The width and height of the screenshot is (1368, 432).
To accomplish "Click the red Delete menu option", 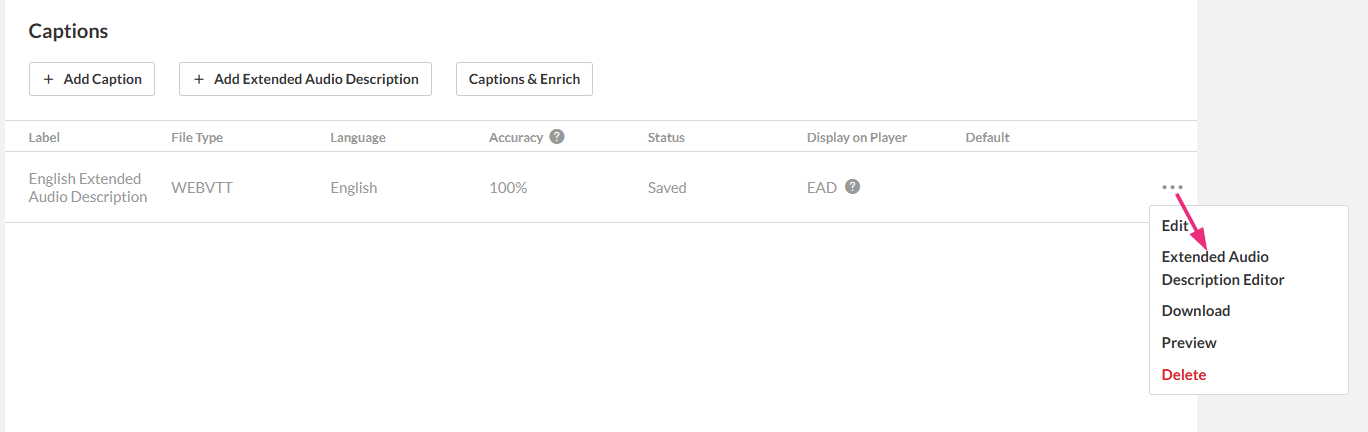I will (1184, 375).
